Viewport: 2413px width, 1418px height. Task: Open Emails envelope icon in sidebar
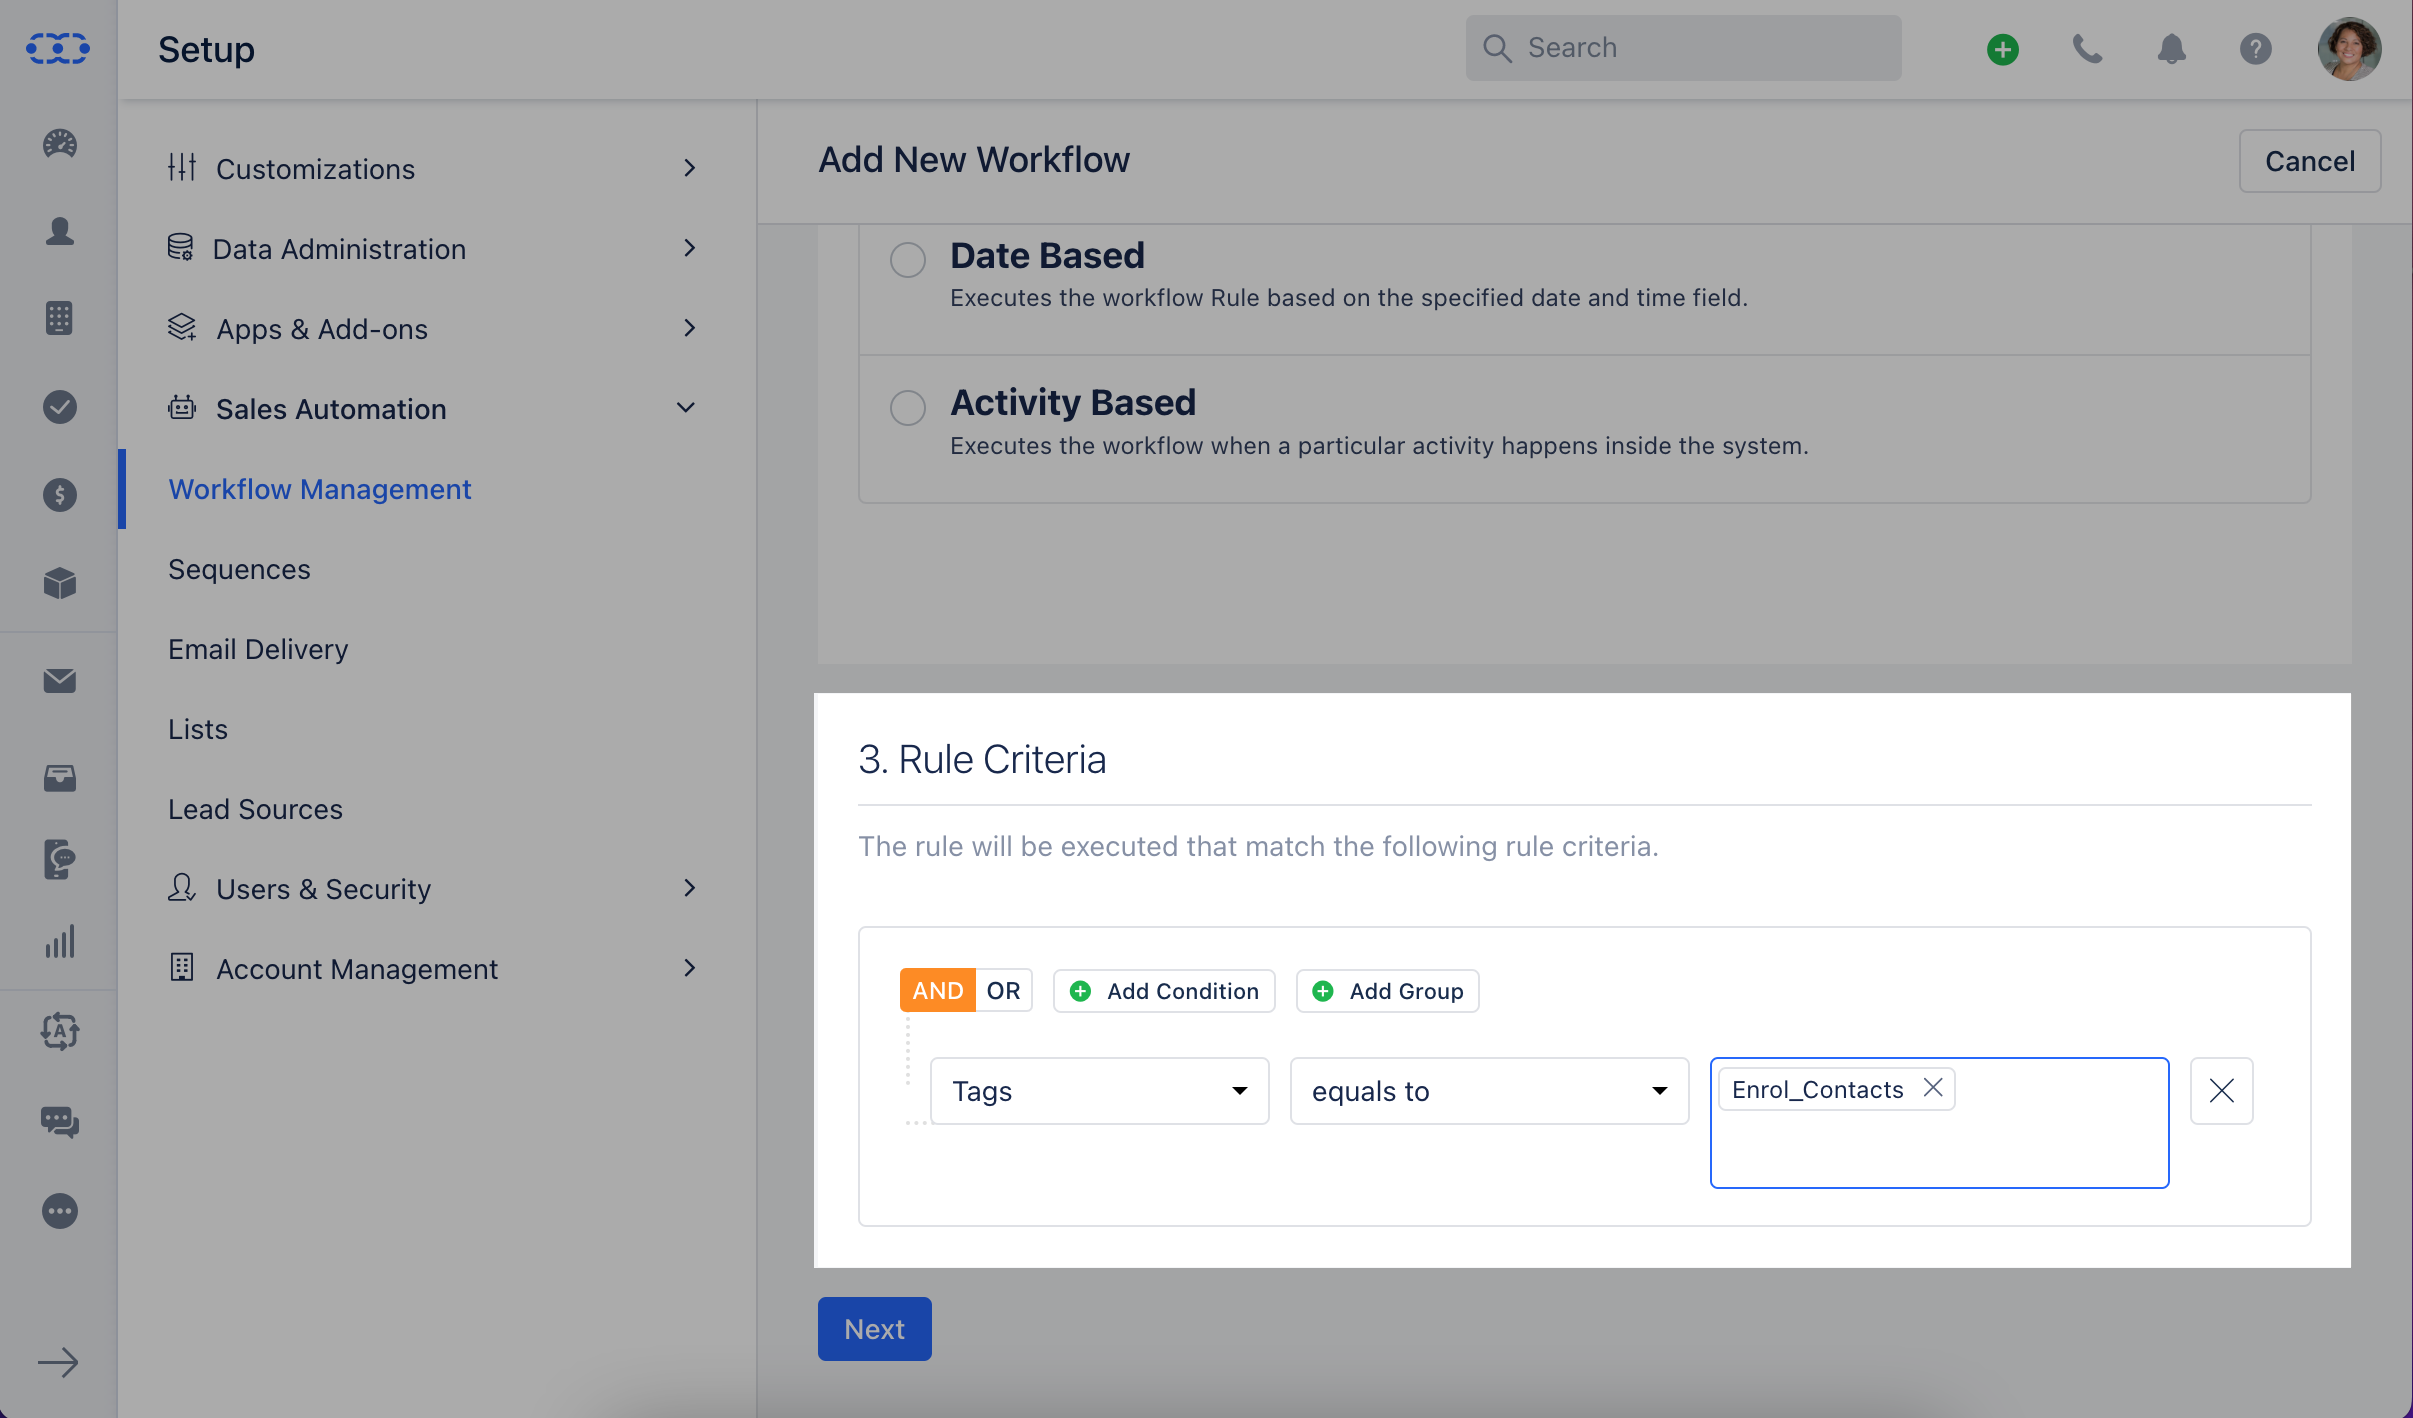pos(60,681)
